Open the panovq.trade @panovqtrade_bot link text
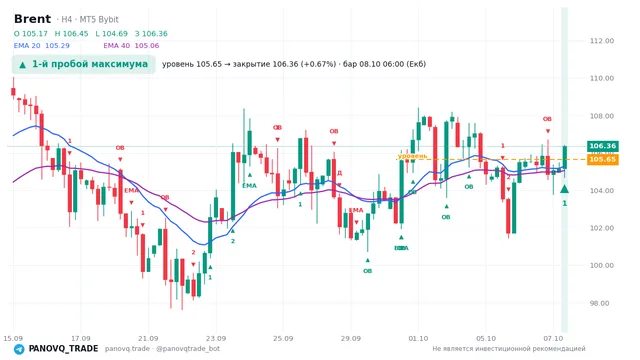640x360 pixels. click(x=162, y=349)
